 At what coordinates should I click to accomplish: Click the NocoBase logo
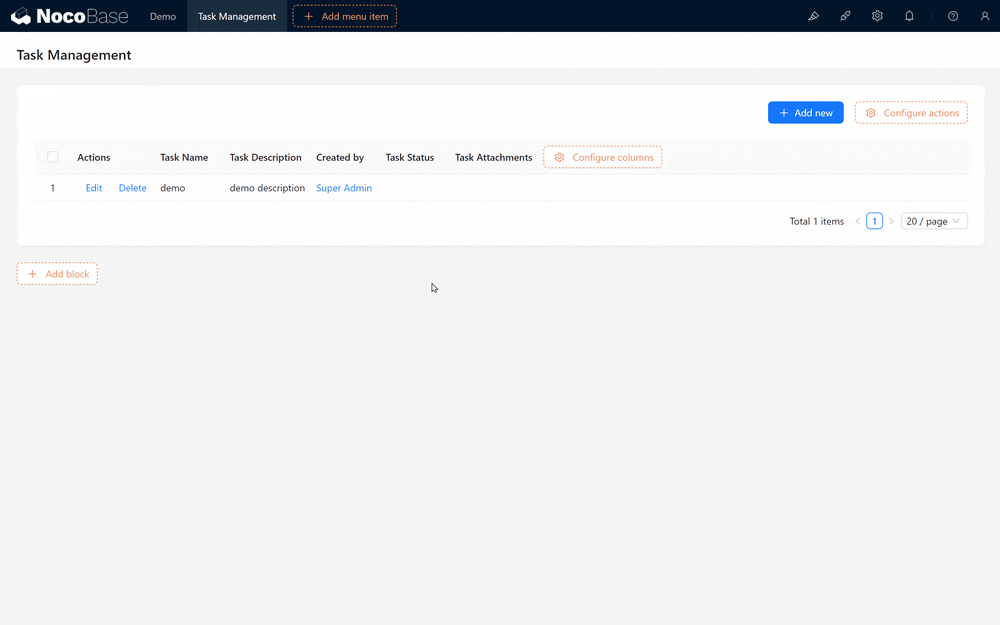click(70, 16)
